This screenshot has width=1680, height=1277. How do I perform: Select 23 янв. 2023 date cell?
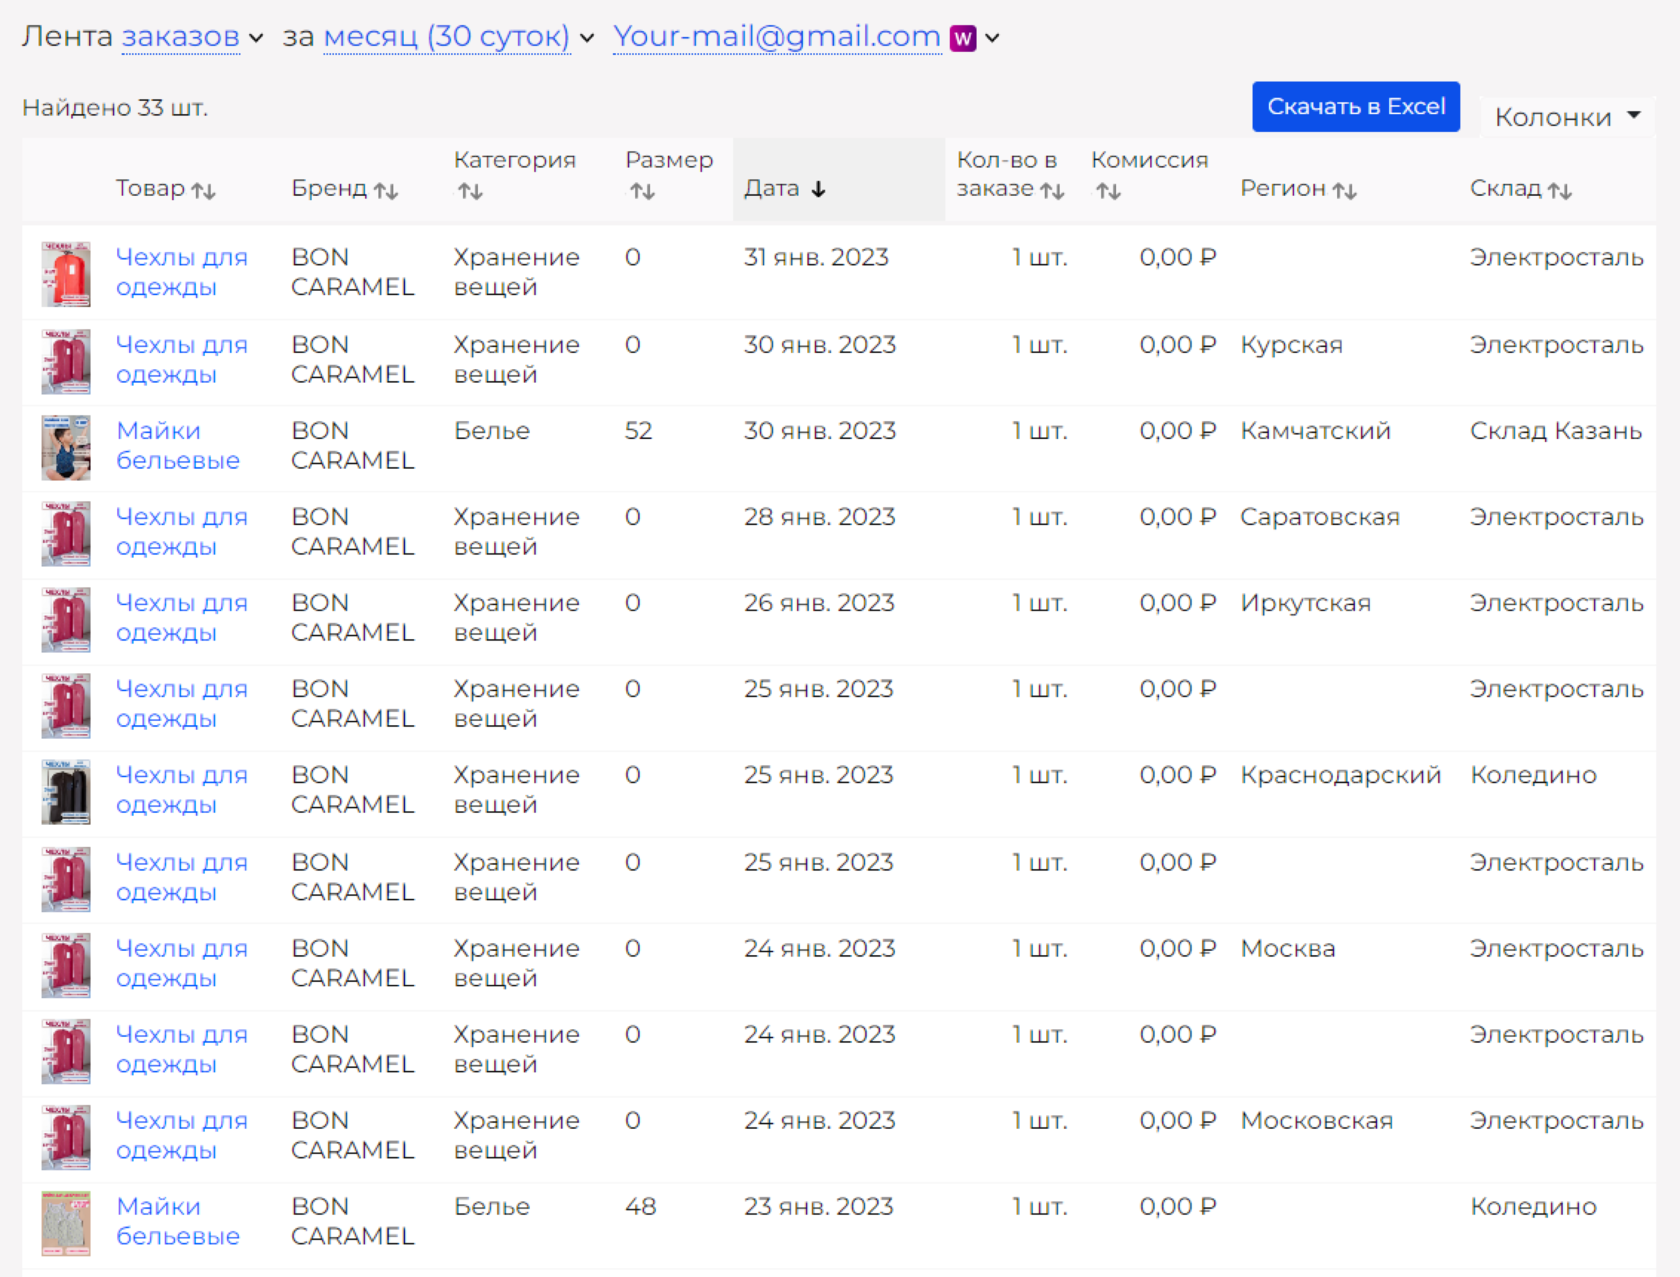[818, 1207]
